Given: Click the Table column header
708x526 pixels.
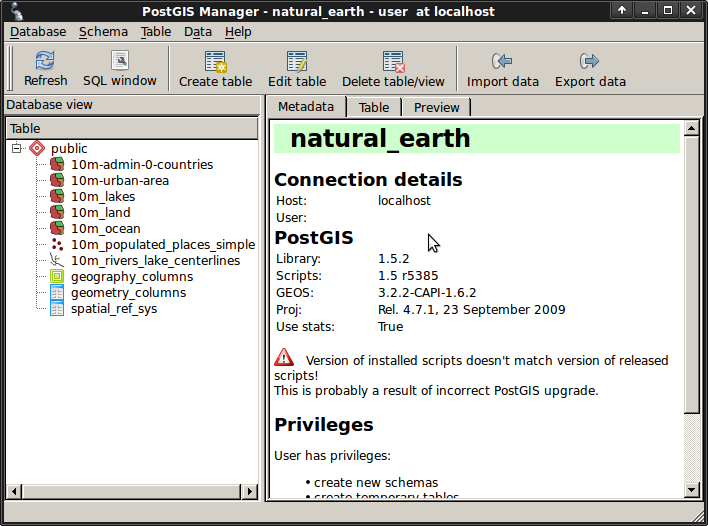Looking at the screenshot, I should pyautogui.click(x=132, y=129).
